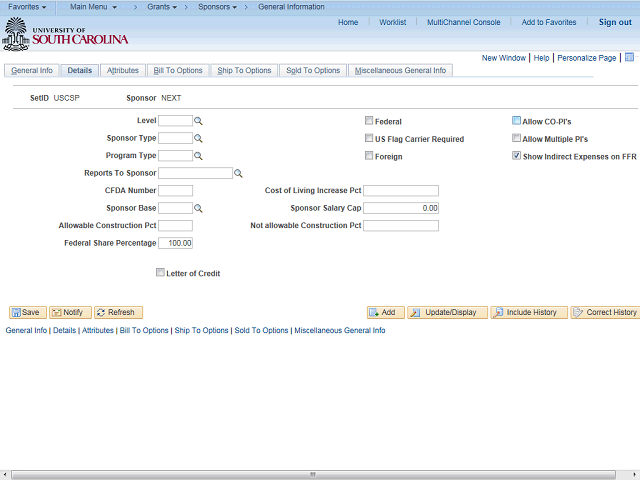
Task: Click the horizontal scrollbar thumb
Action: tap(313, 475)
